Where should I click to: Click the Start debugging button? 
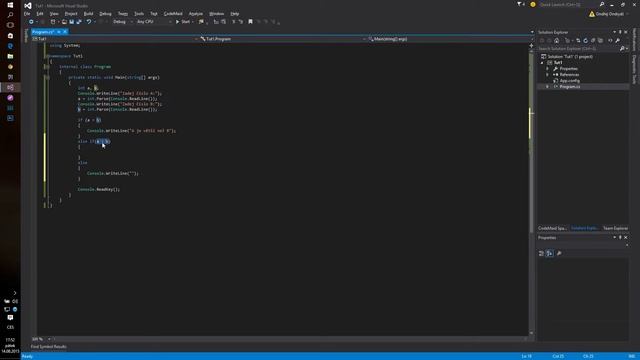(x=183, y=22)
